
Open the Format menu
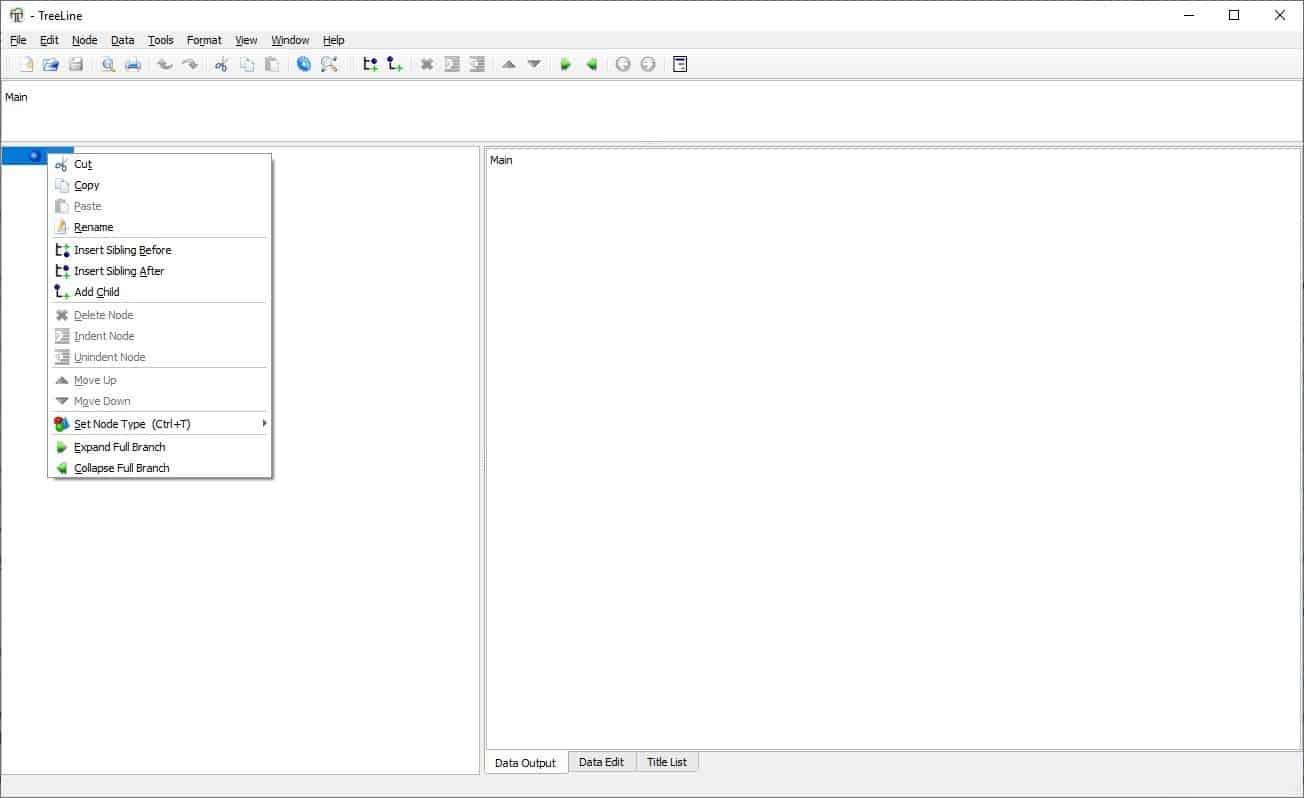204,40
